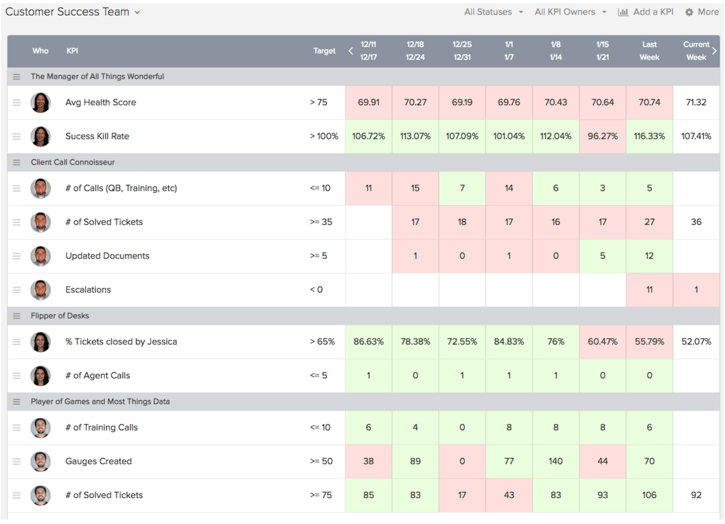This screenshot has width=725, height=524.
Task: Select the 52.07% current week cell
Action: 696,342
